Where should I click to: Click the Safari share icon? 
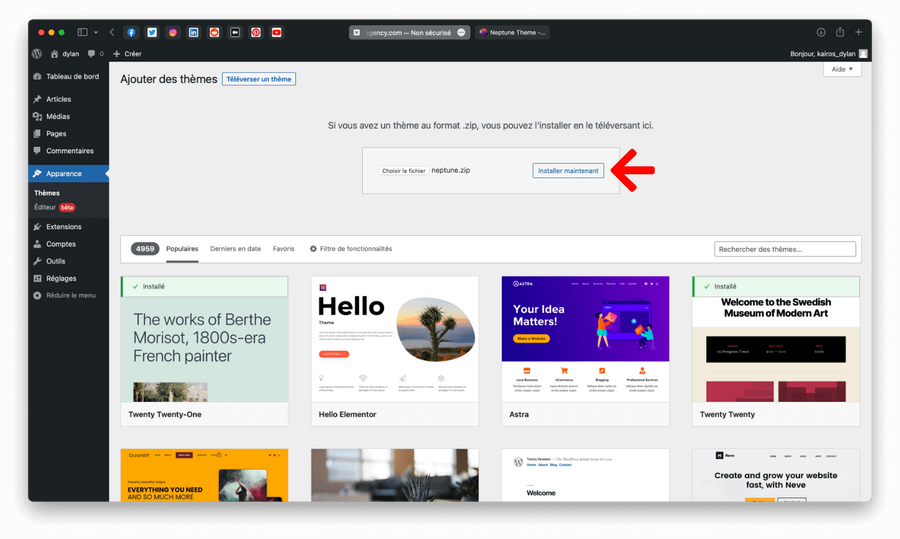click(x=840, y=32)
